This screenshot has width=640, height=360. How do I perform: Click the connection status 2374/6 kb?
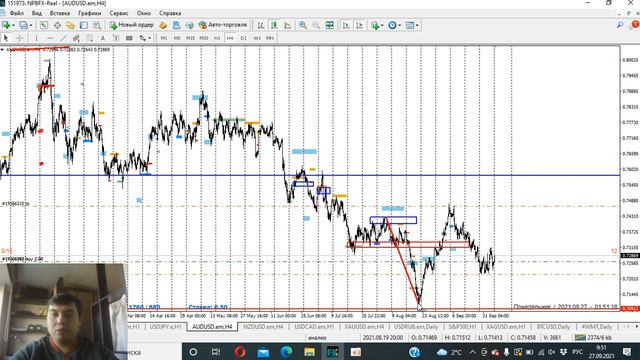click(594, 338)
